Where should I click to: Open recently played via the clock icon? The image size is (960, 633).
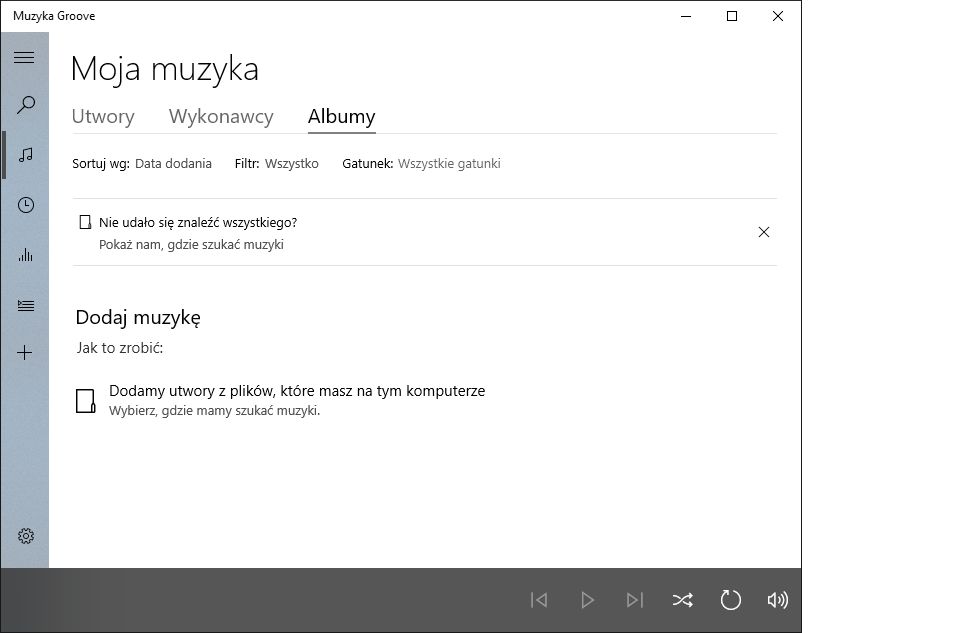click(x=25, y=205)
